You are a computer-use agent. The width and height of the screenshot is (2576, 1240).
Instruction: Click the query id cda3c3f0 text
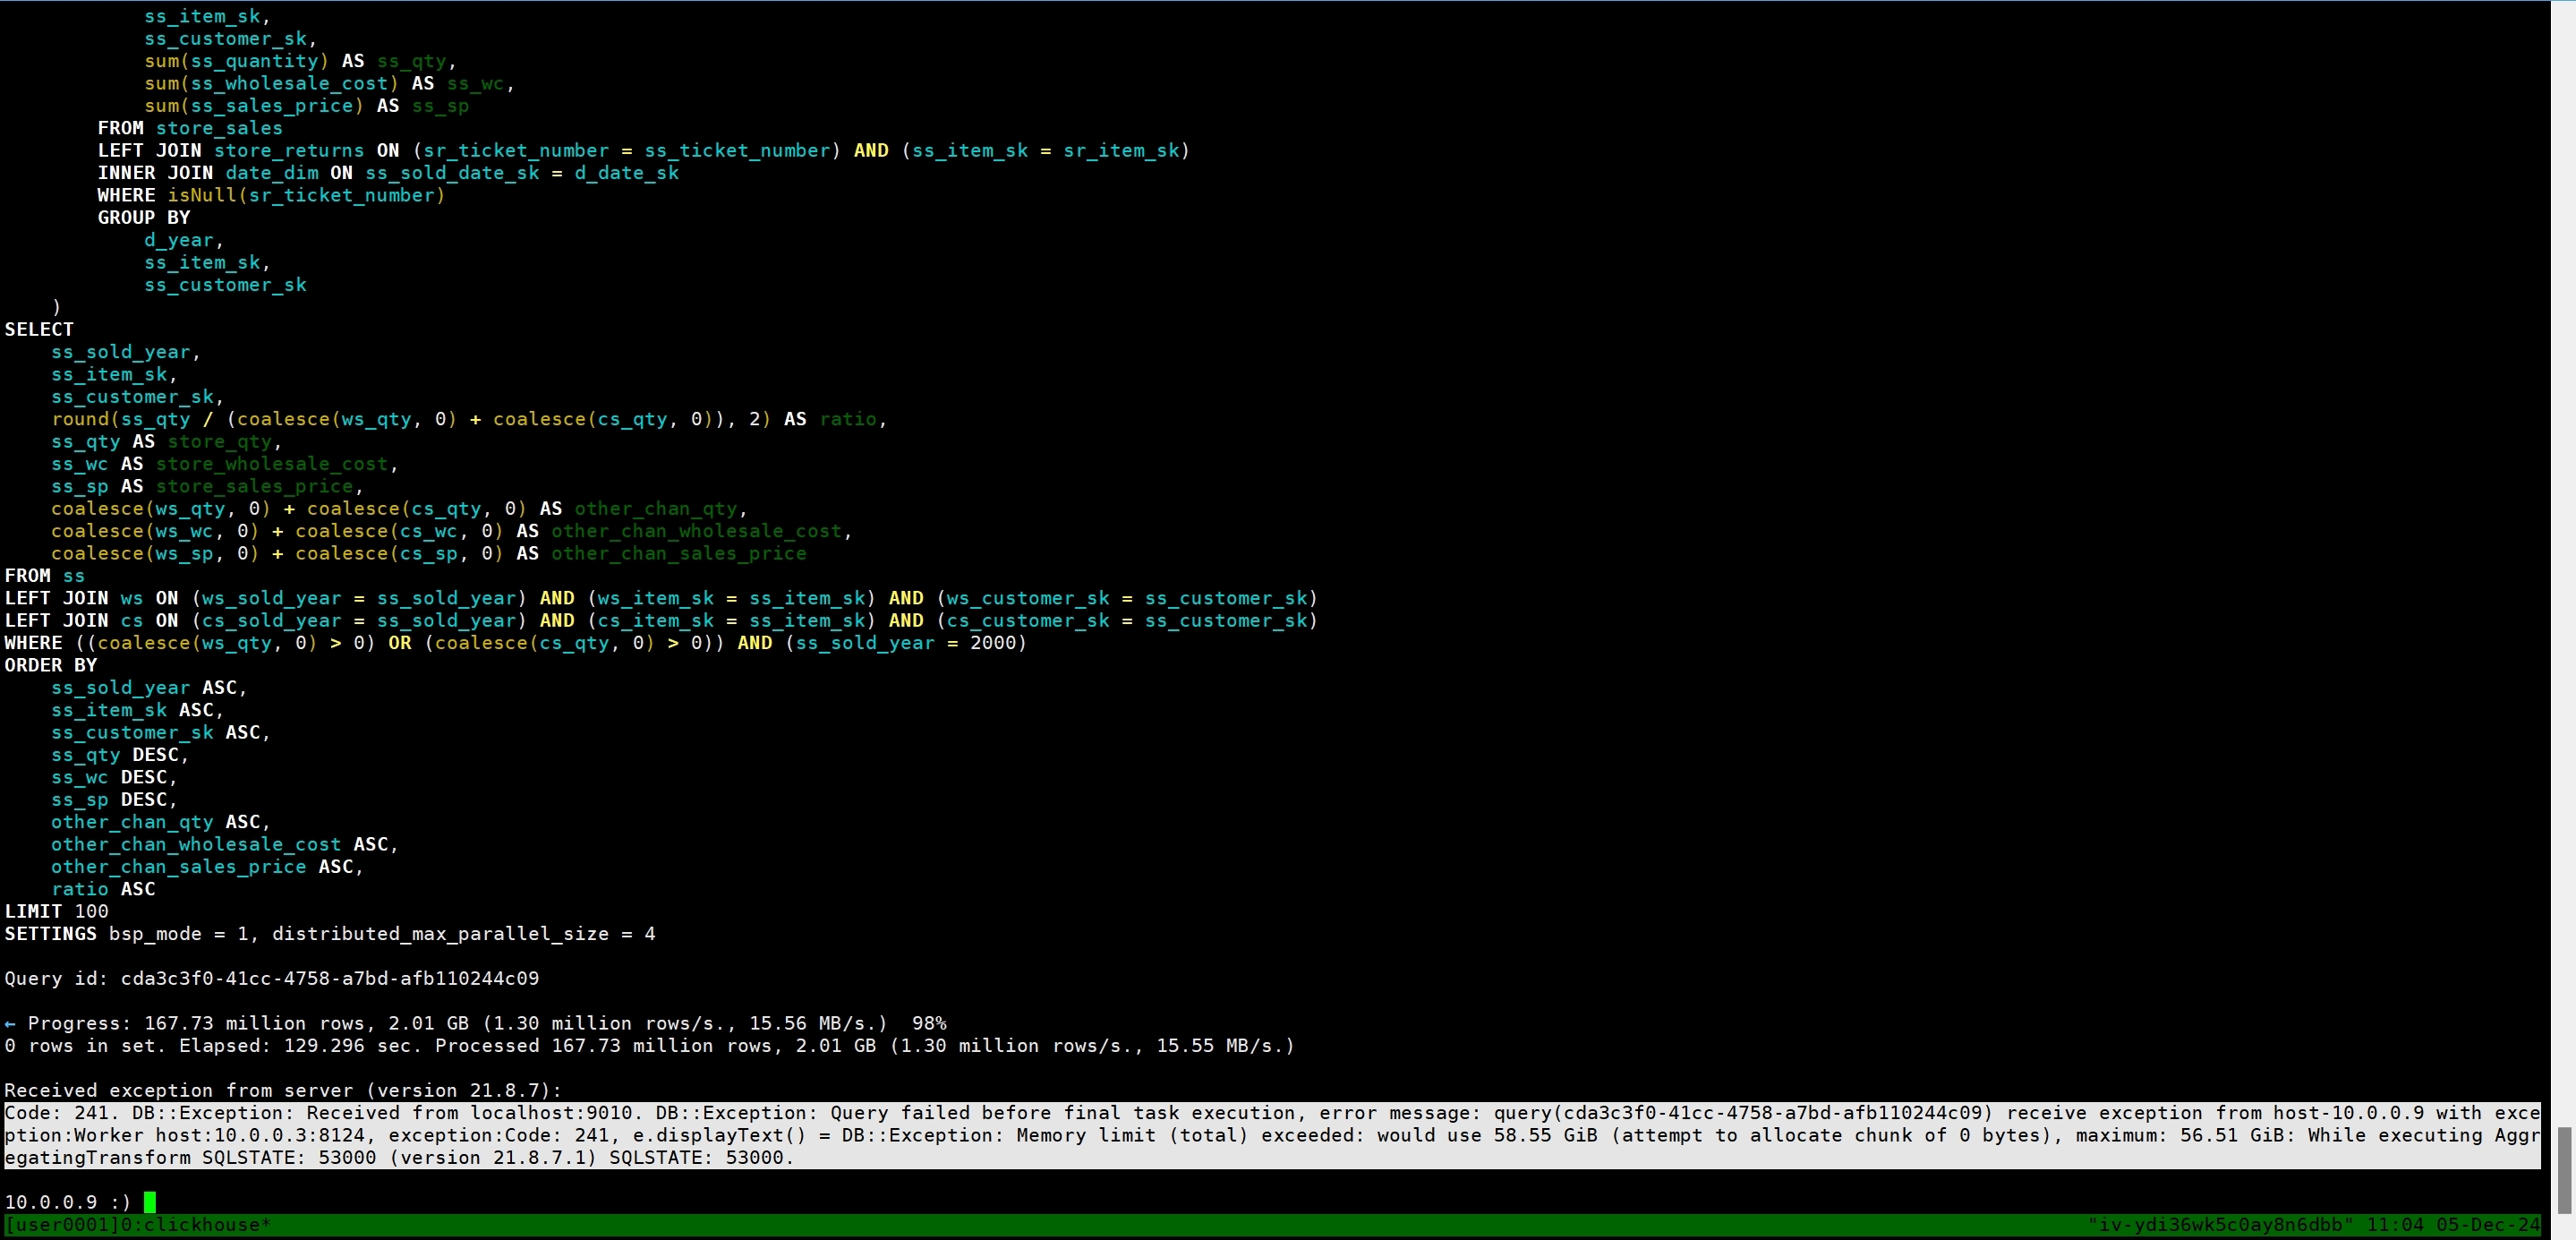pos(329,978)
